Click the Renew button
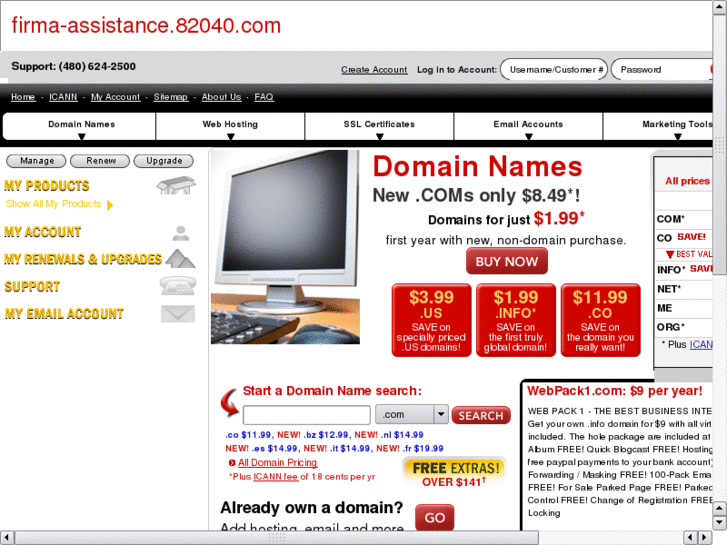Viewport: 727px width, 545px height. (100, 161)
